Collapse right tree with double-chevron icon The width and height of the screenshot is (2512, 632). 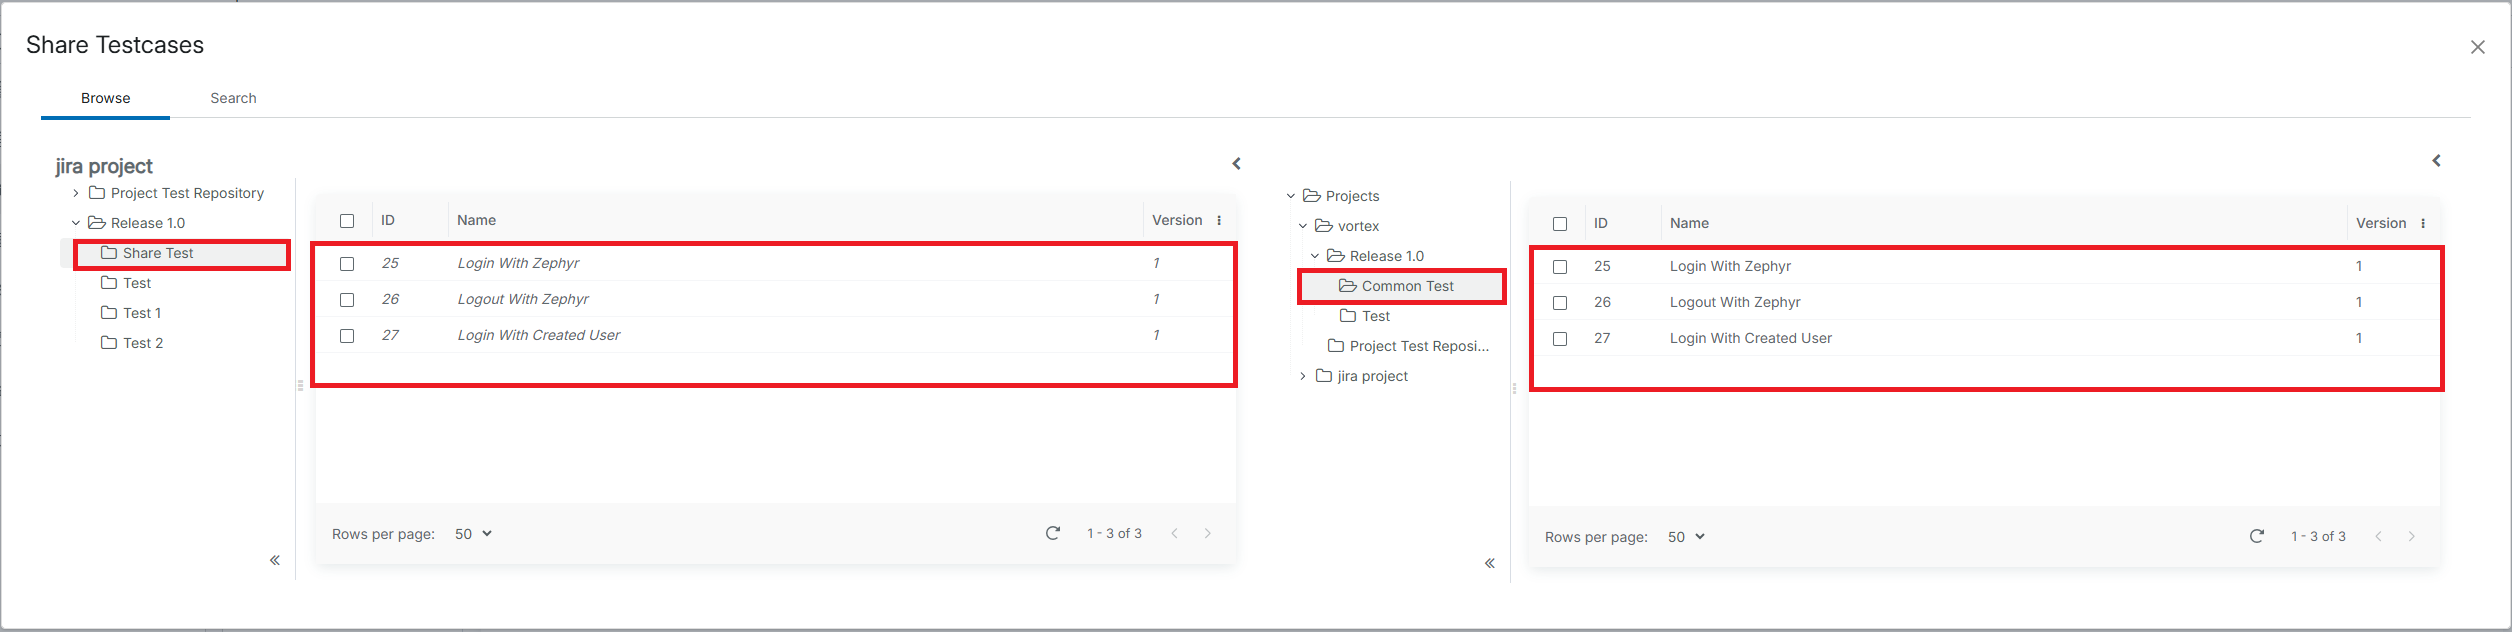[1489, 563]
